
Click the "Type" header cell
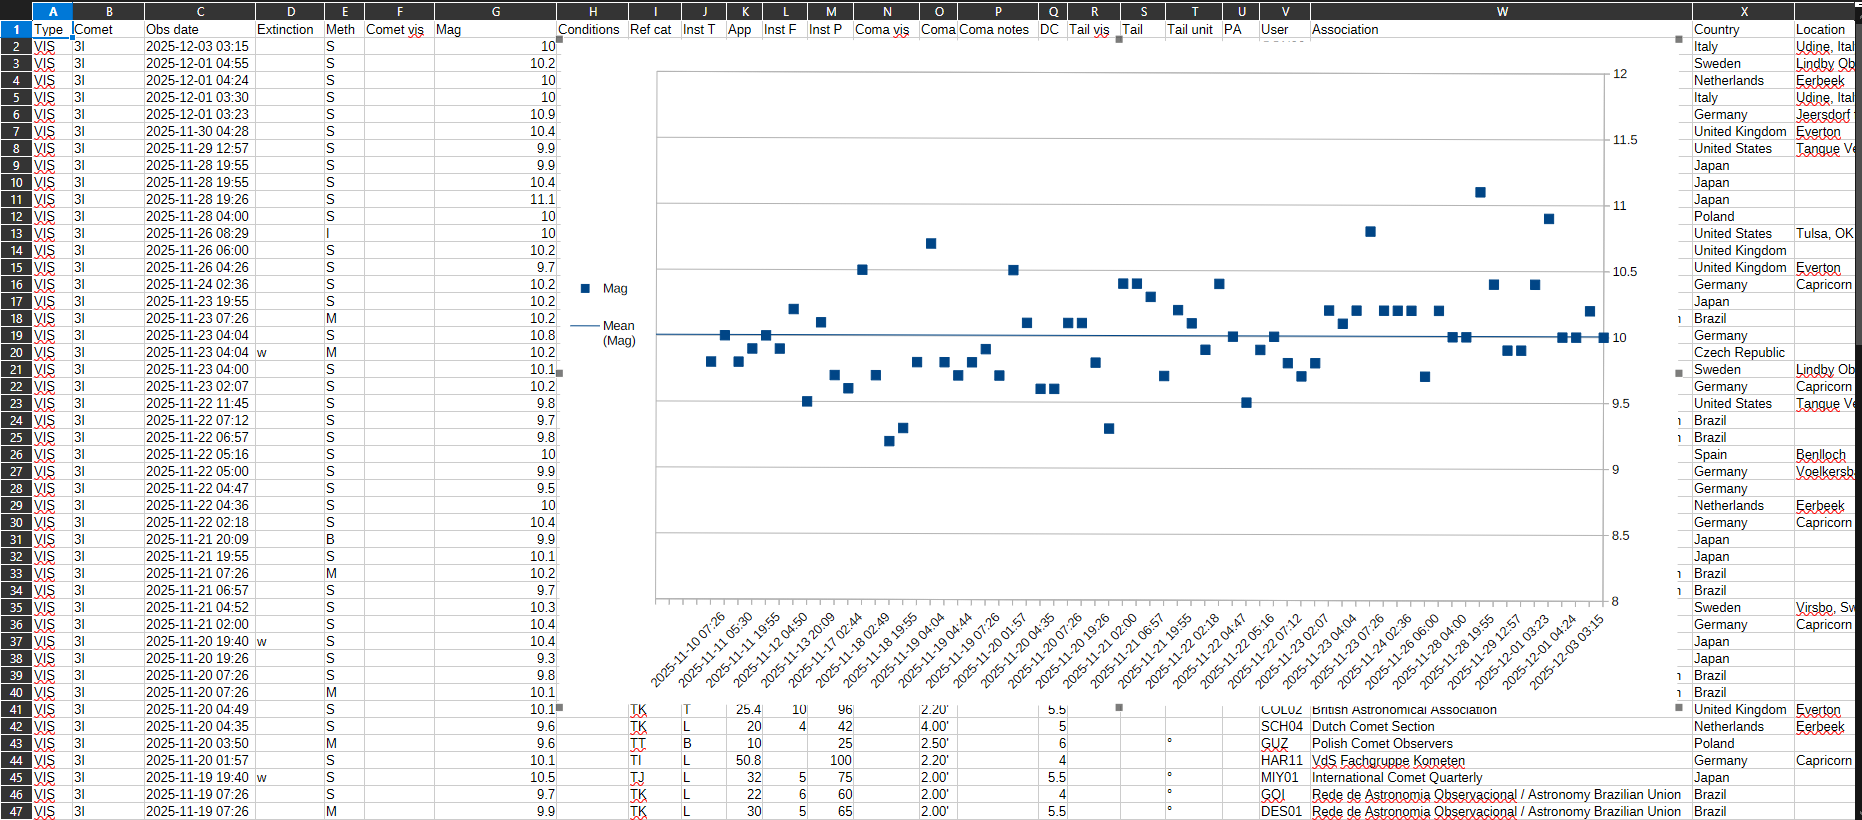pyautogui.click(x=52, y=29)
